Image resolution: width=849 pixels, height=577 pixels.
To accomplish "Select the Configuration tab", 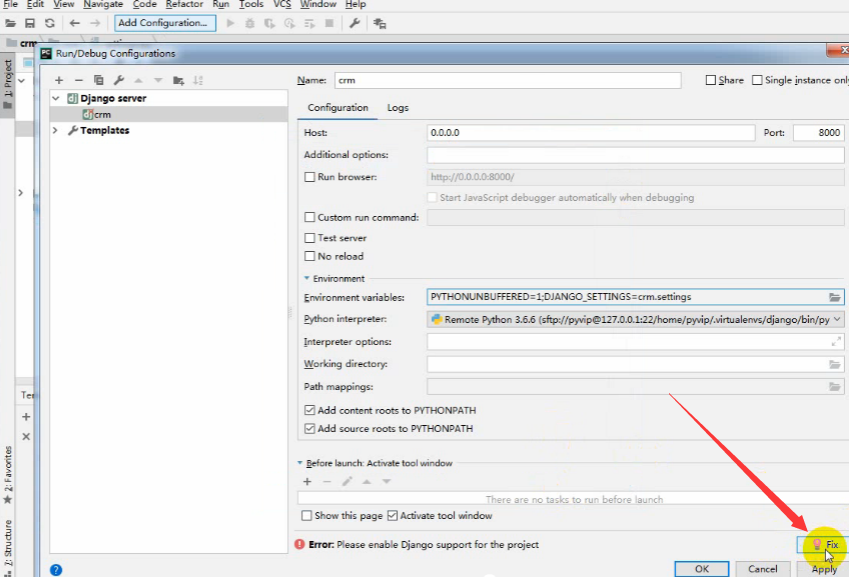I will click(338, 108).
